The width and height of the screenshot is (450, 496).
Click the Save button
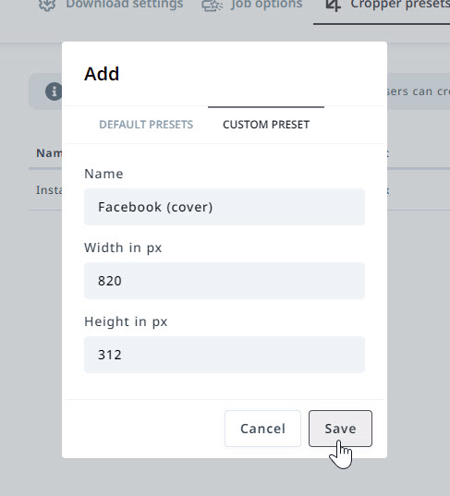[x=340, y=428]
